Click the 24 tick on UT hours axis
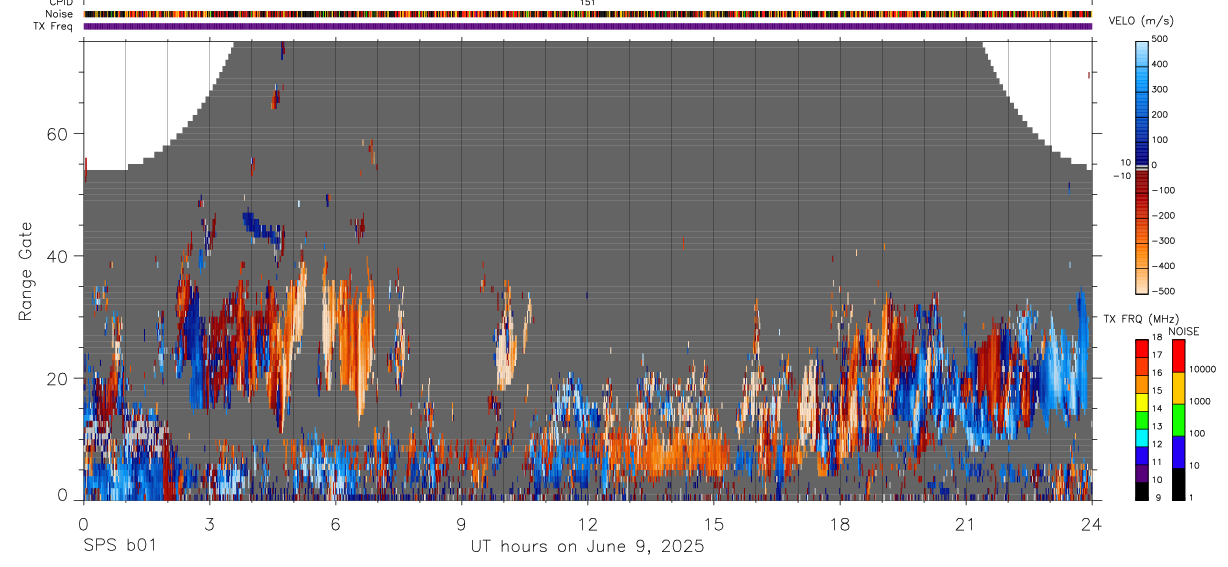This screenshot has width=1228, height=567. 1092,523
